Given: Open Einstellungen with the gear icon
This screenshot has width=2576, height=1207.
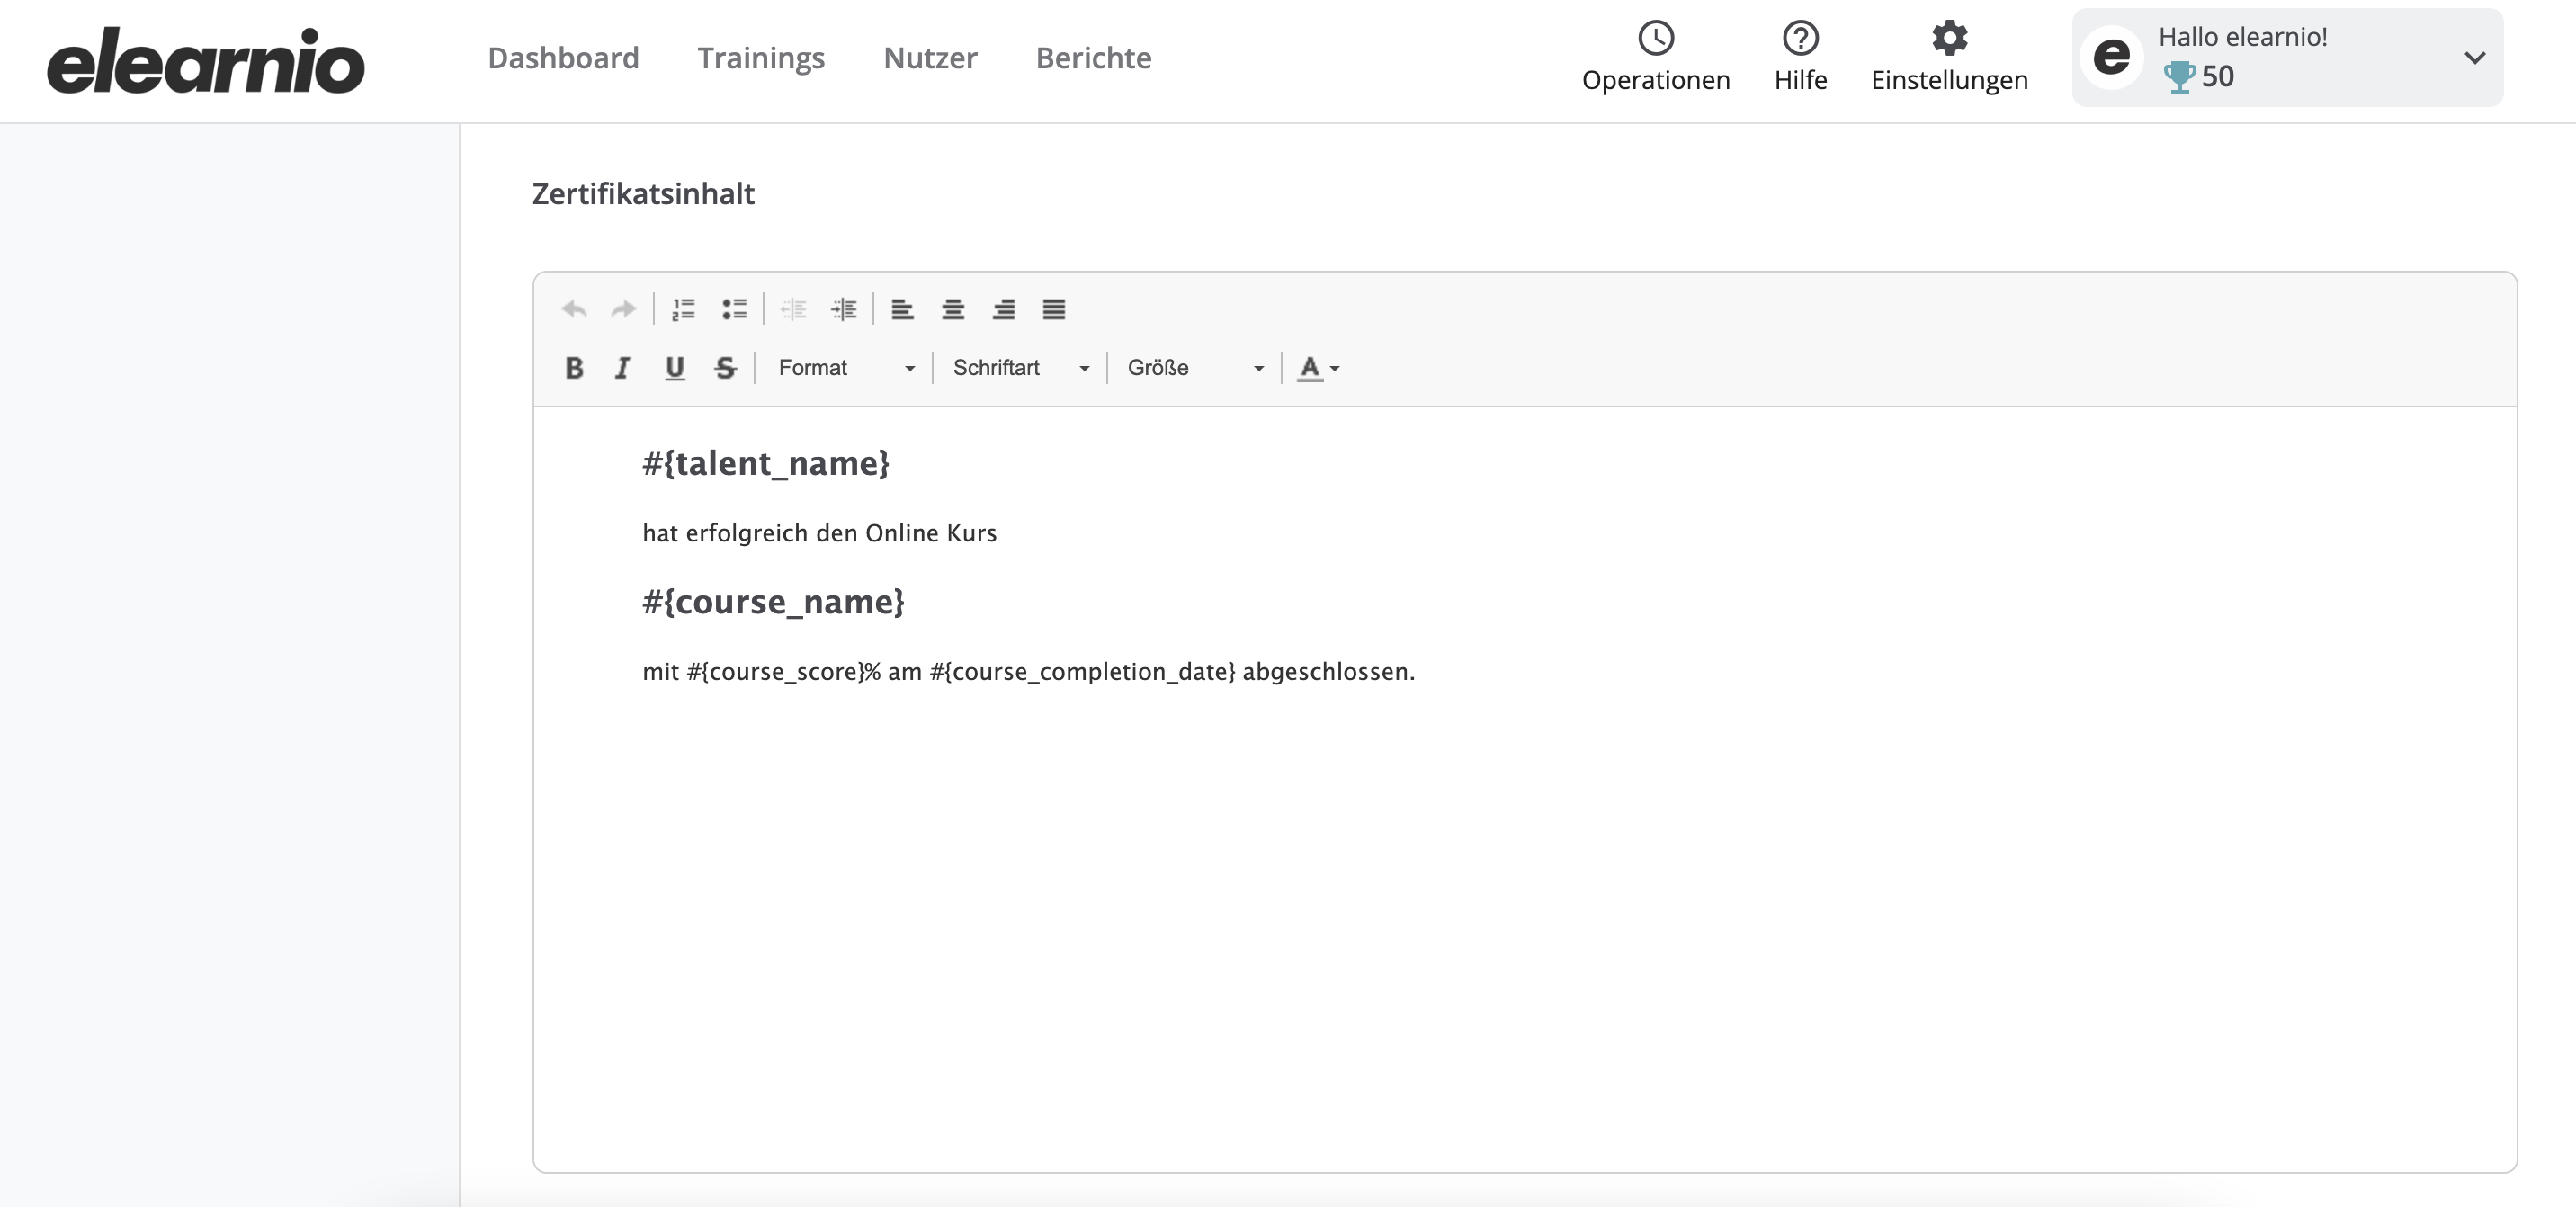Looking at the screenshot, I should [1949, 57].
